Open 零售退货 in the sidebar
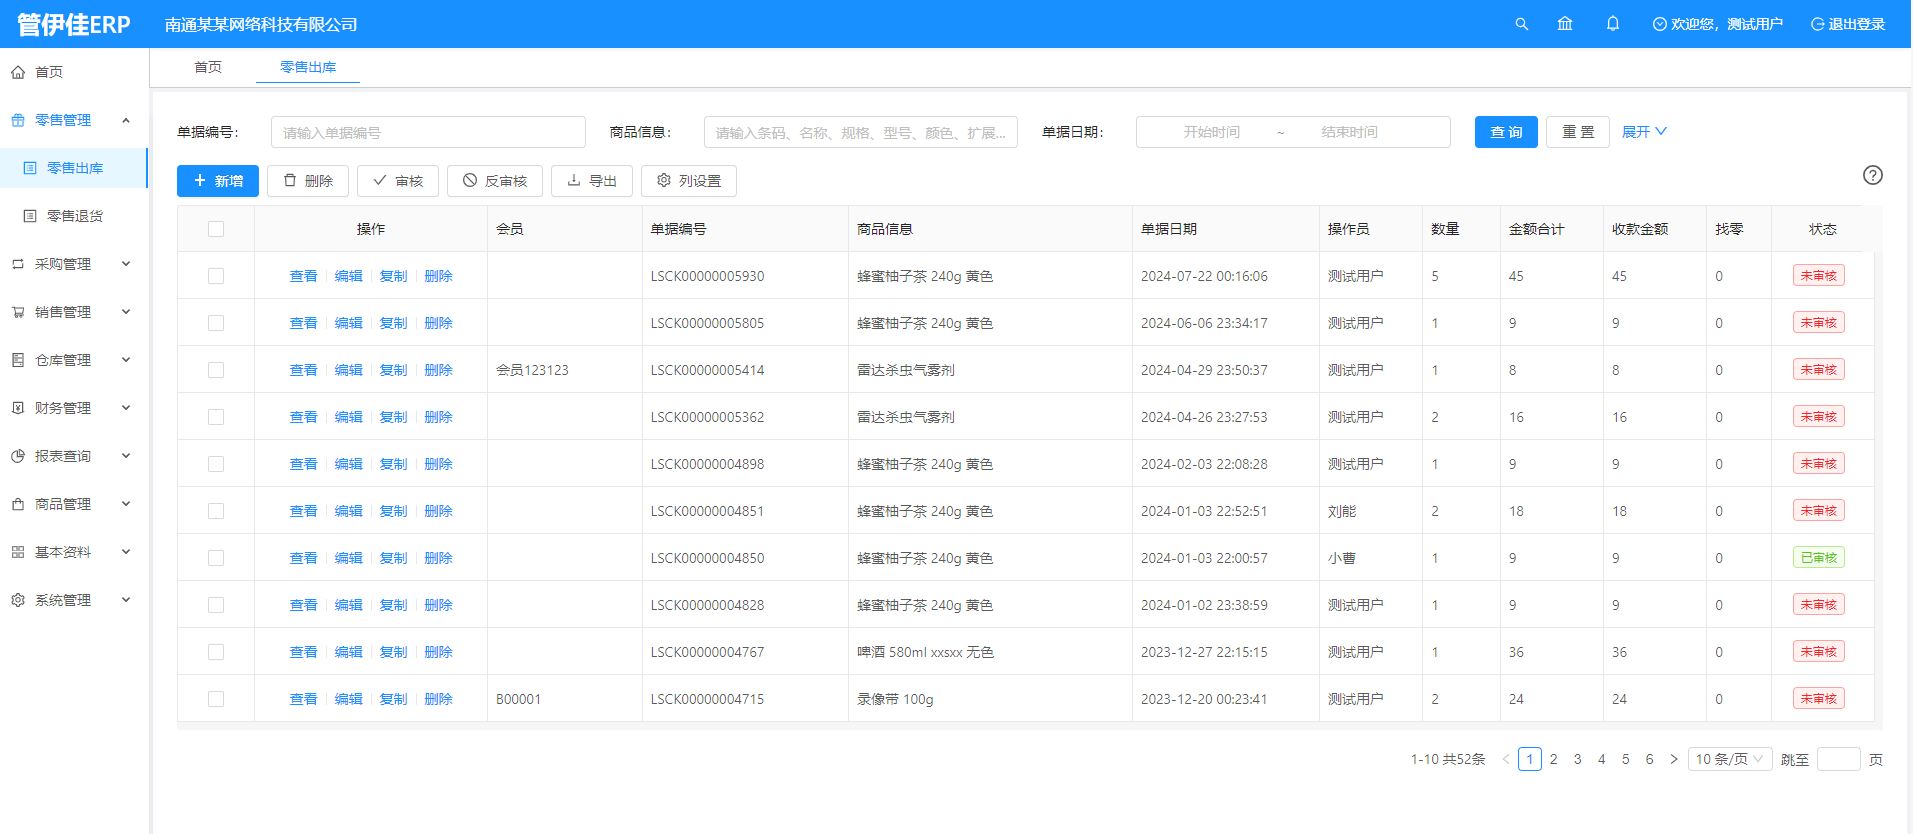The image size is (1913, 834). [x=75, y=216]
